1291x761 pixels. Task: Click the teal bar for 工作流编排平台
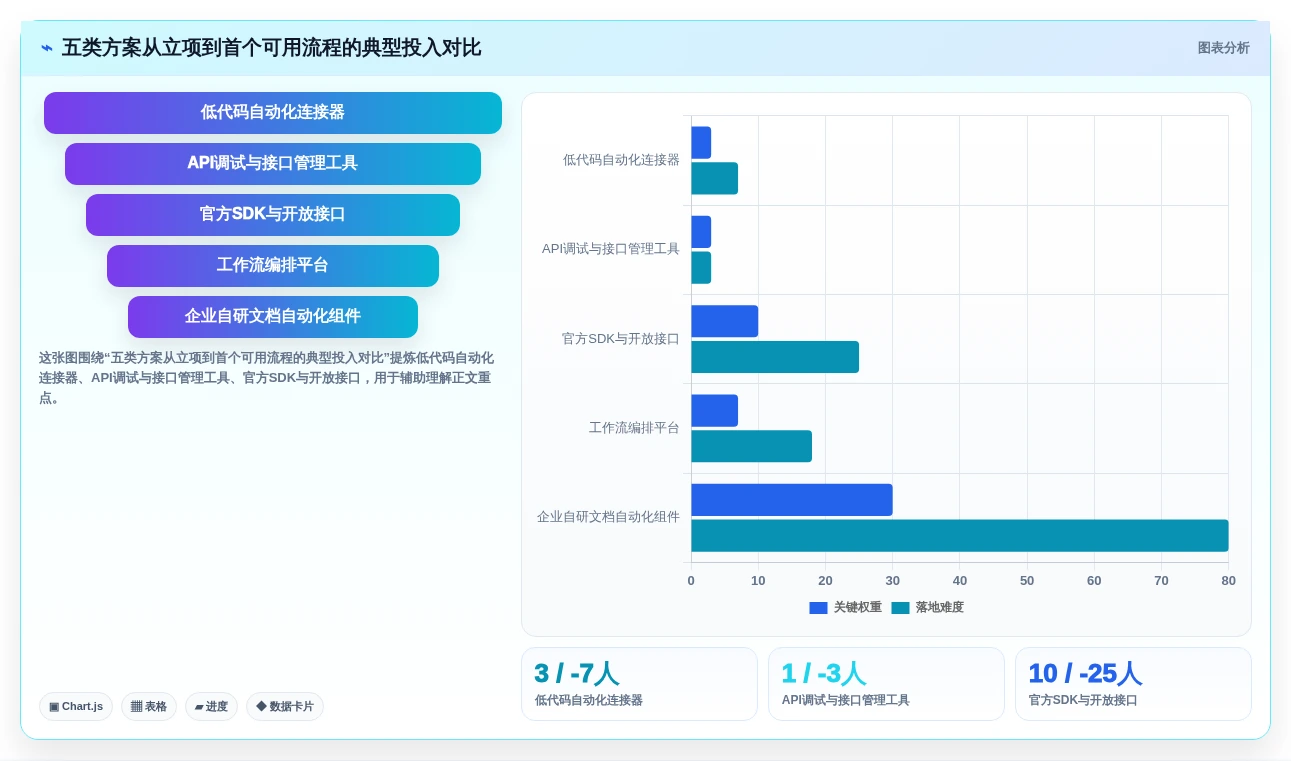tap(751, 447)
